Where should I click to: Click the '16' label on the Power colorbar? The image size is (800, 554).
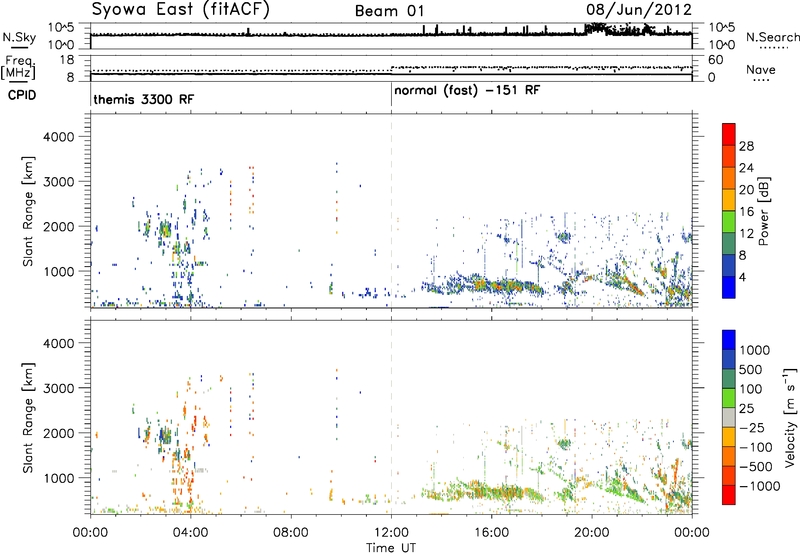(x=746, y=212)
